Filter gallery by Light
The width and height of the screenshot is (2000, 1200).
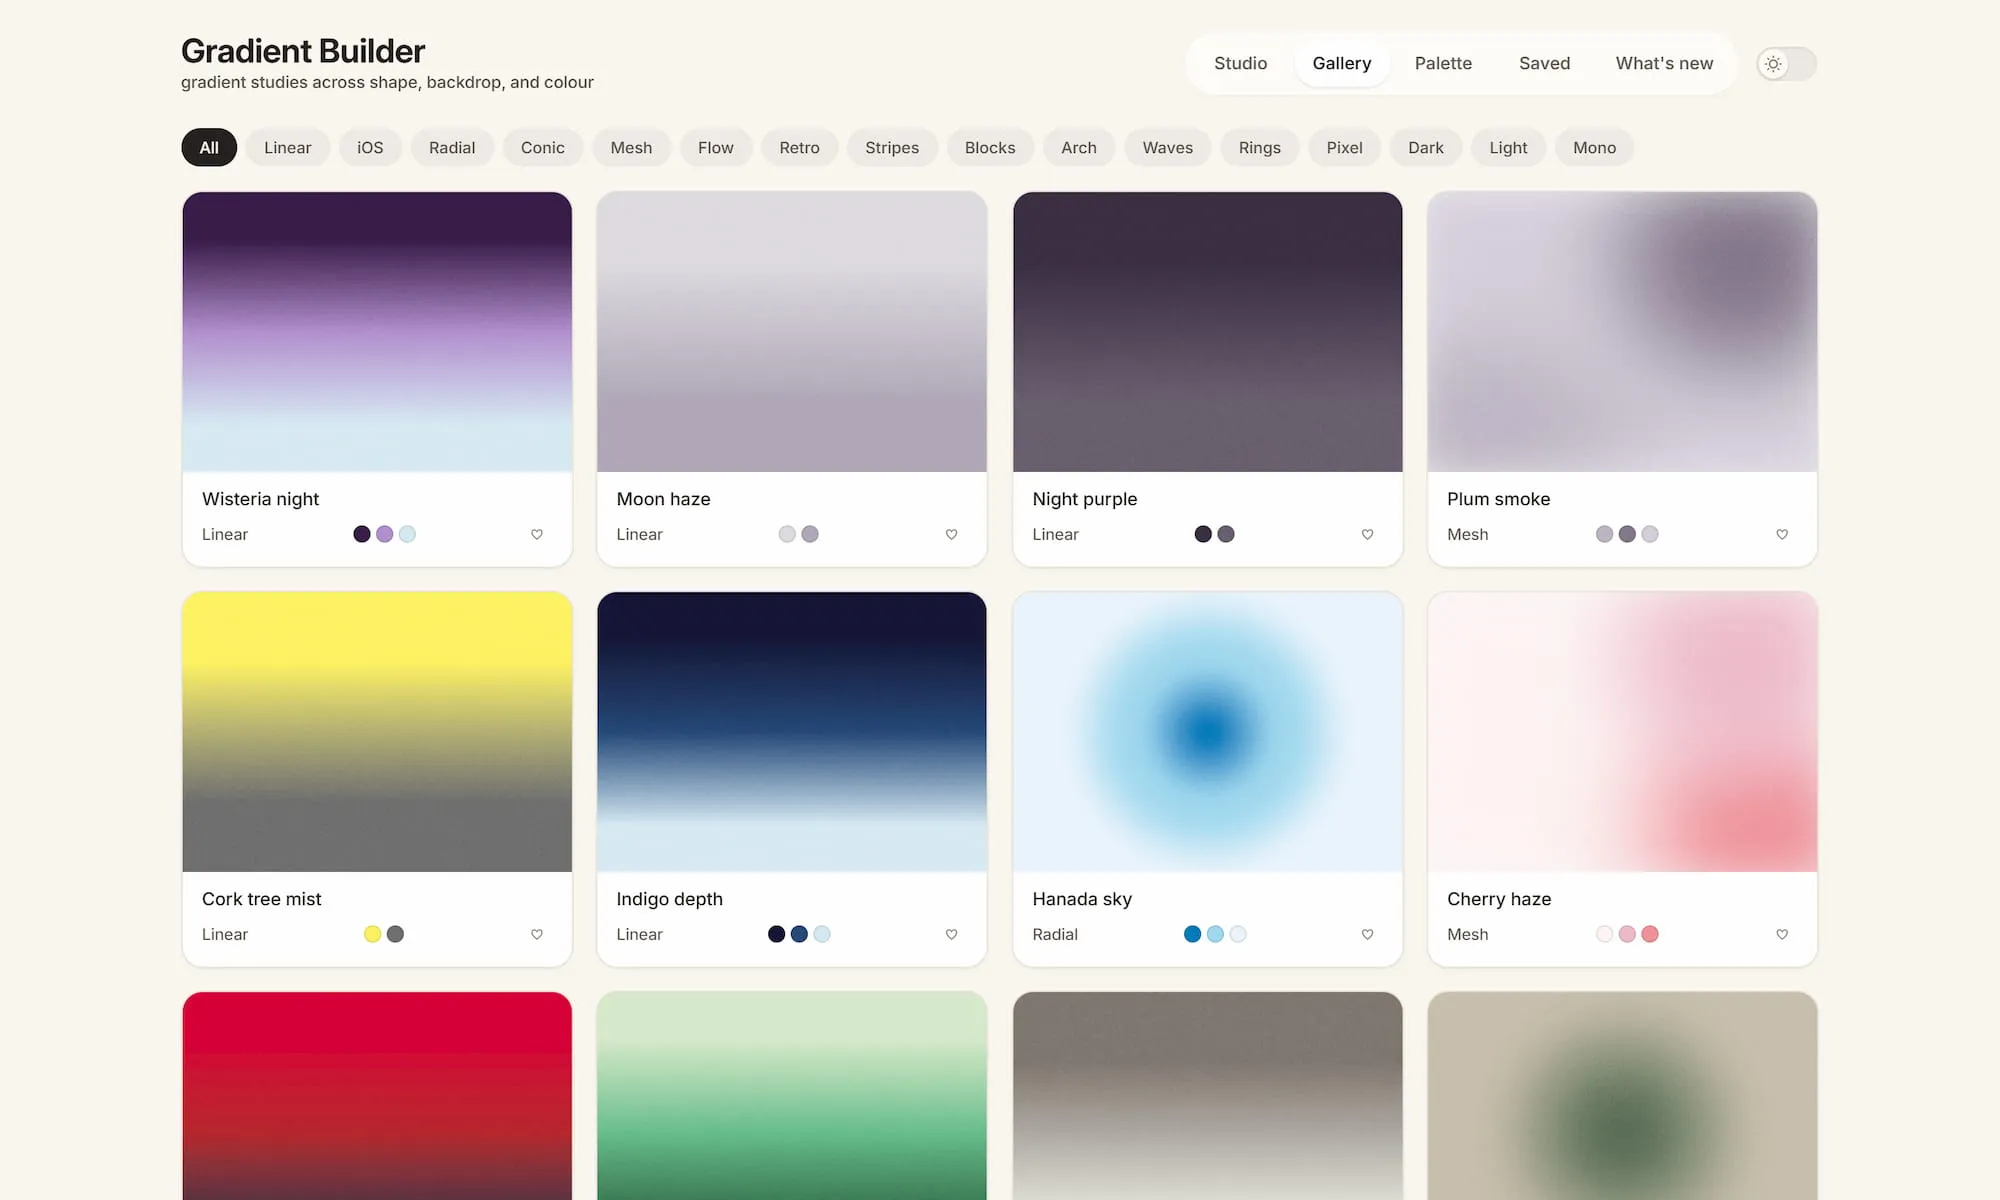point(1508,148)
